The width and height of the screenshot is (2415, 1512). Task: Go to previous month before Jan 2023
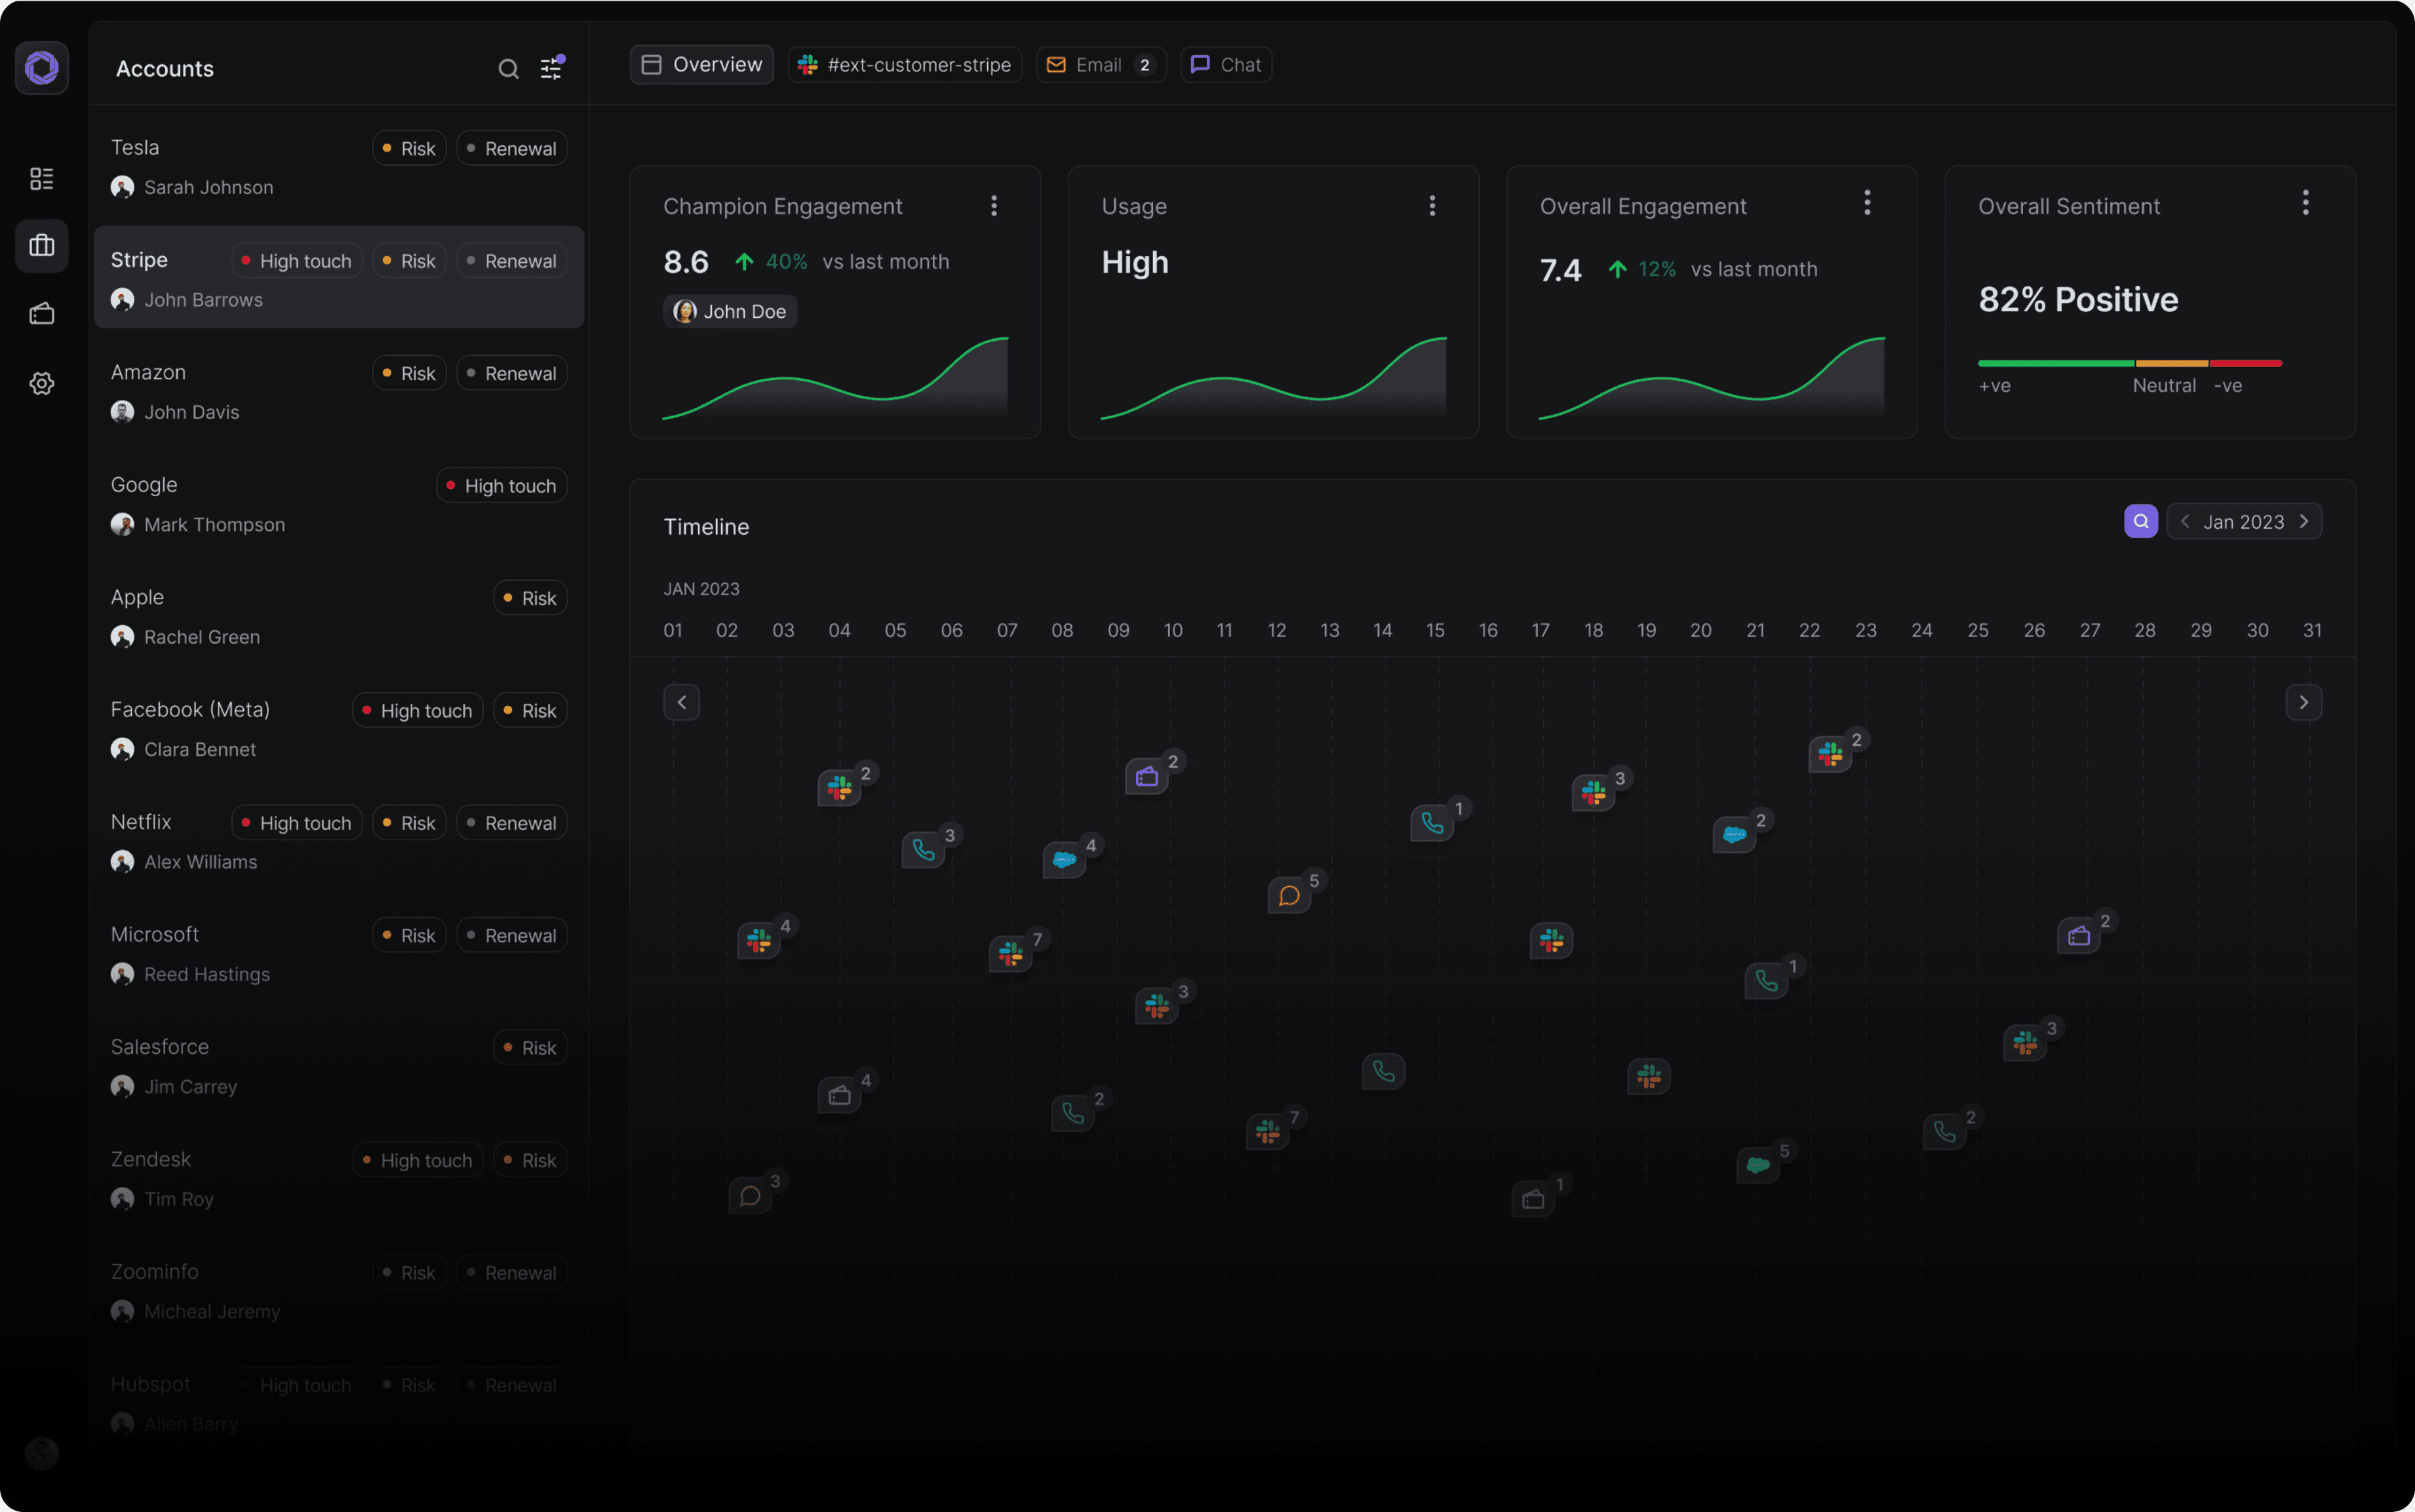[x=2185, y=521]
